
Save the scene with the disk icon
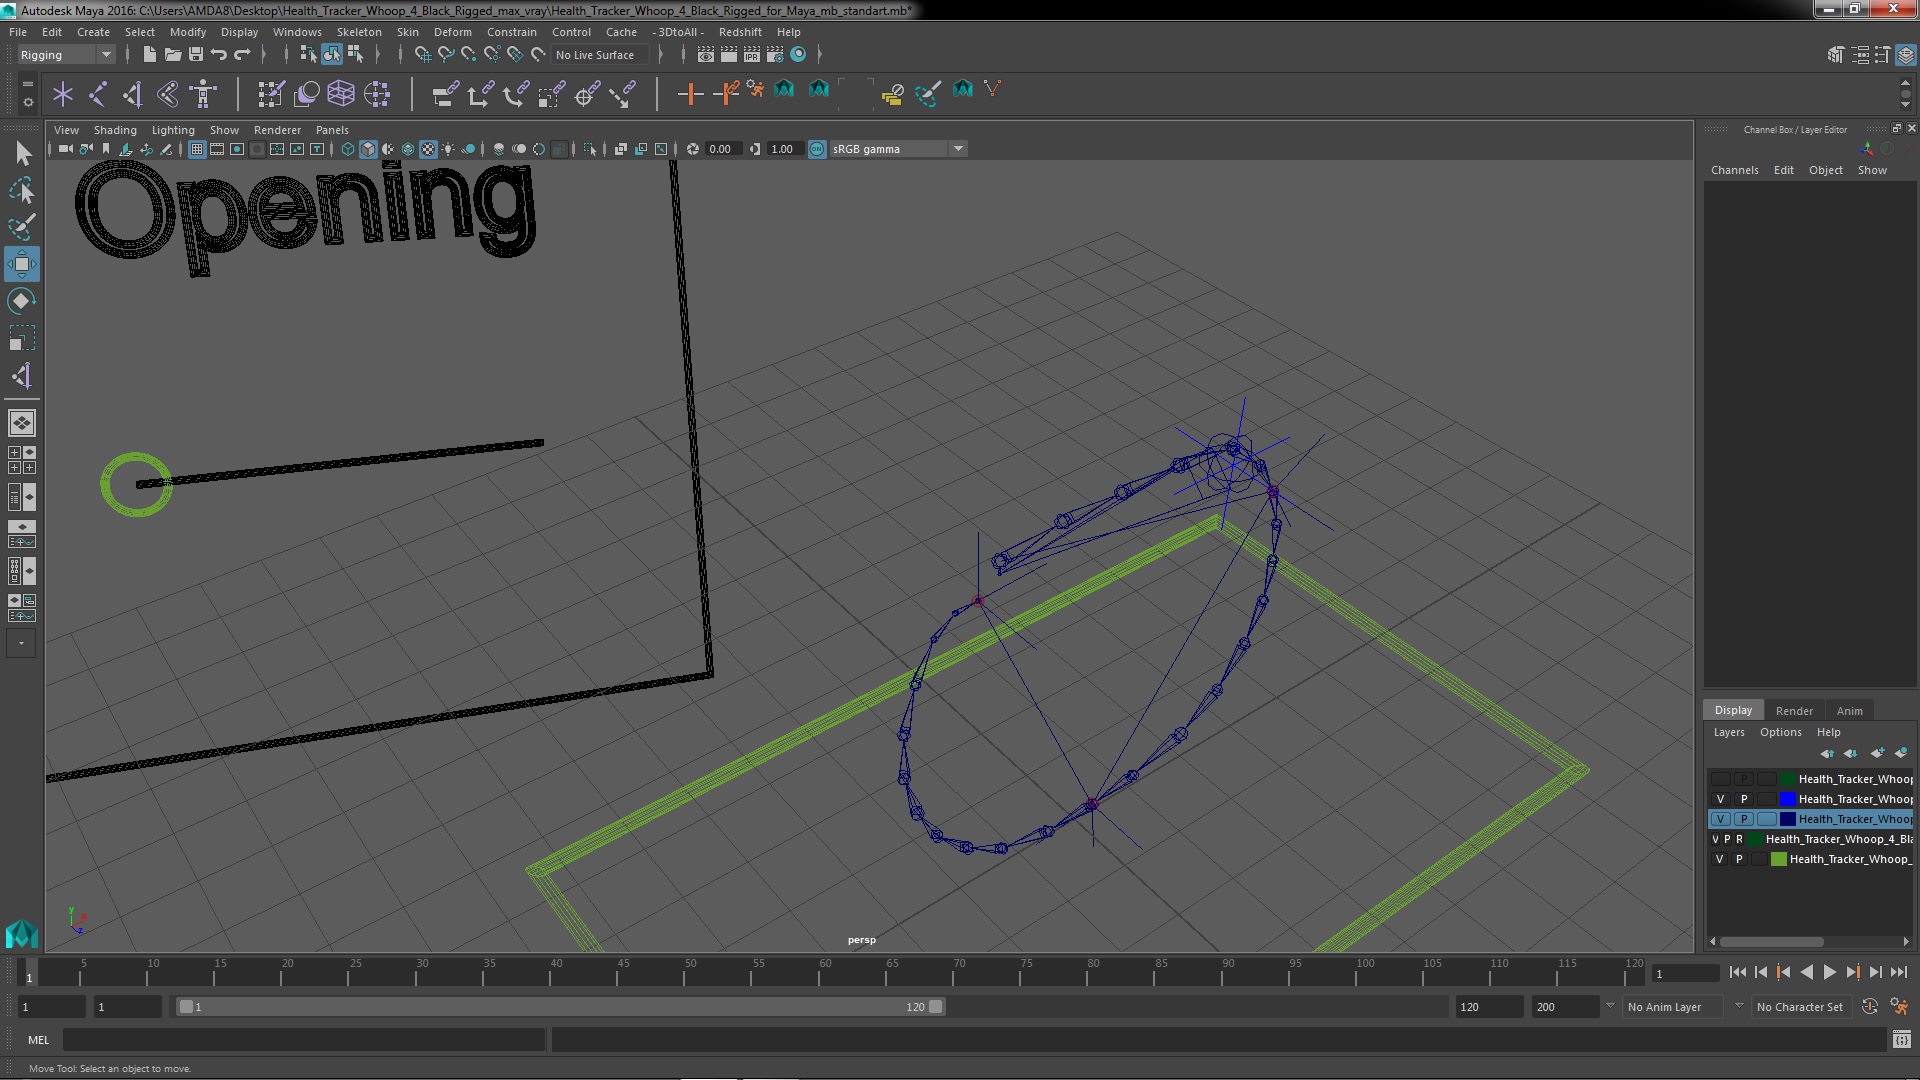(195, 55)
